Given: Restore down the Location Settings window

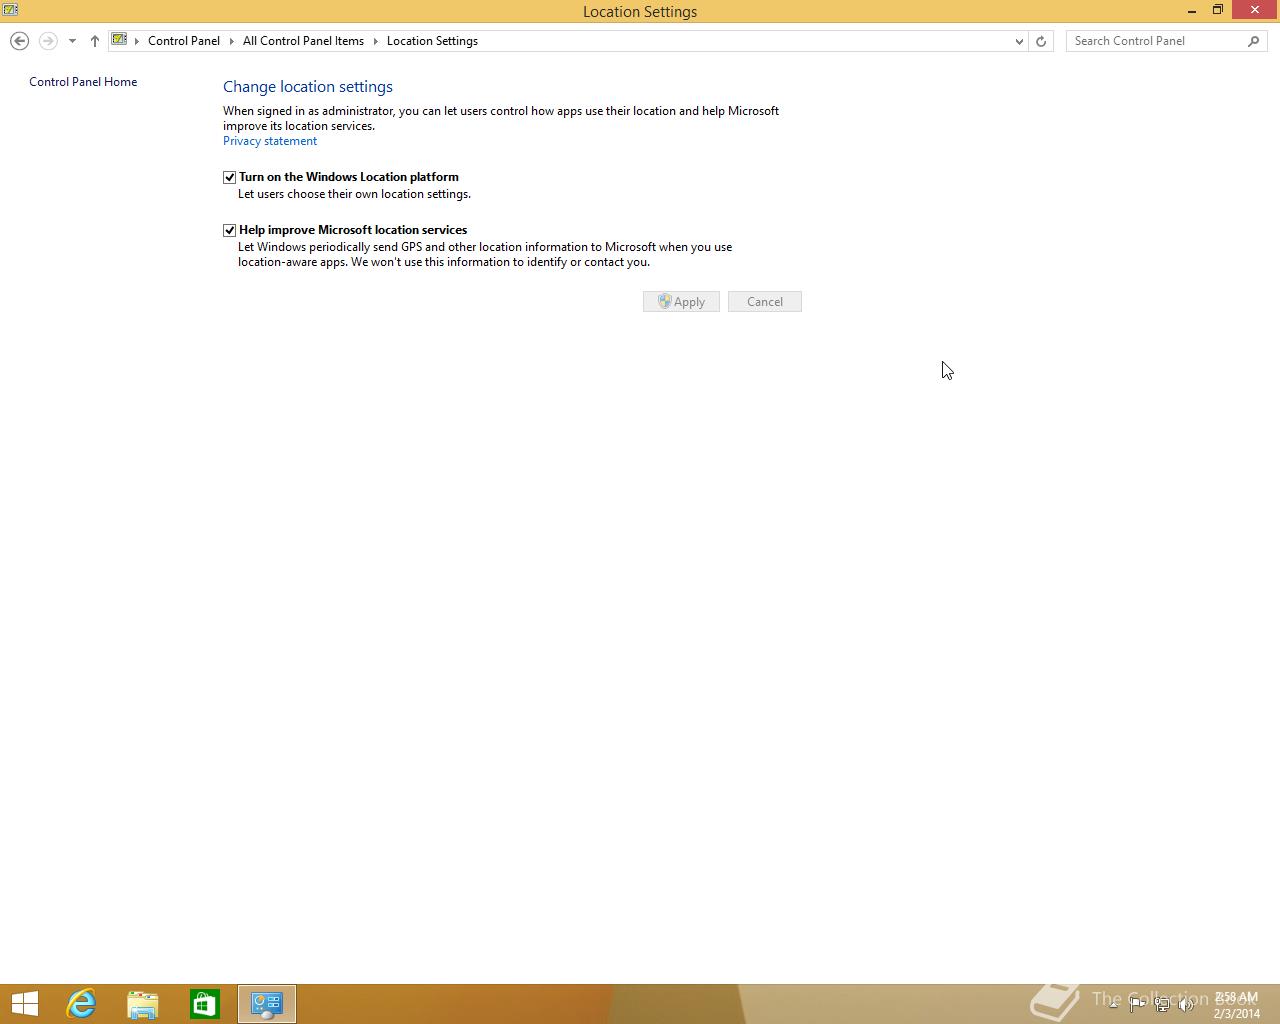Looking at the screenshot, I should (x=1218, y=10).
